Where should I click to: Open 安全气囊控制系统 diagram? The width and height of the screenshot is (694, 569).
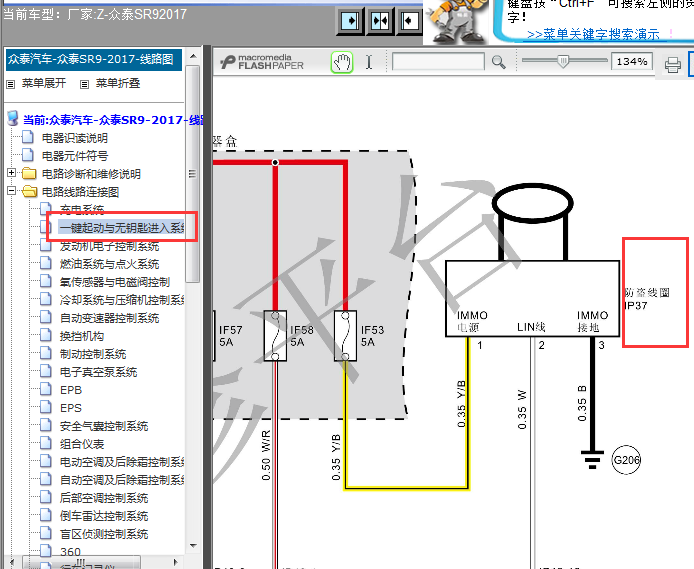pos(104,426)
